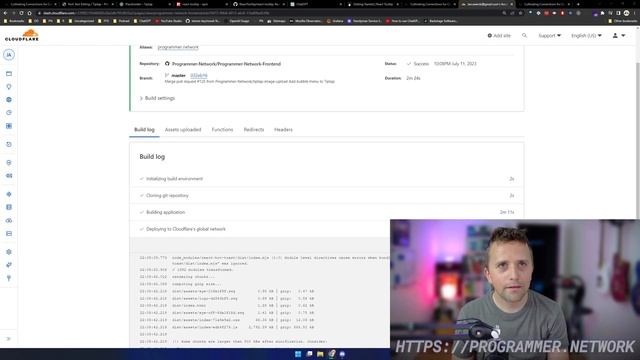Image resolution: width=640 pixels, height=360 pixels.
Task: Select the Build log tab
Action: 144,130
